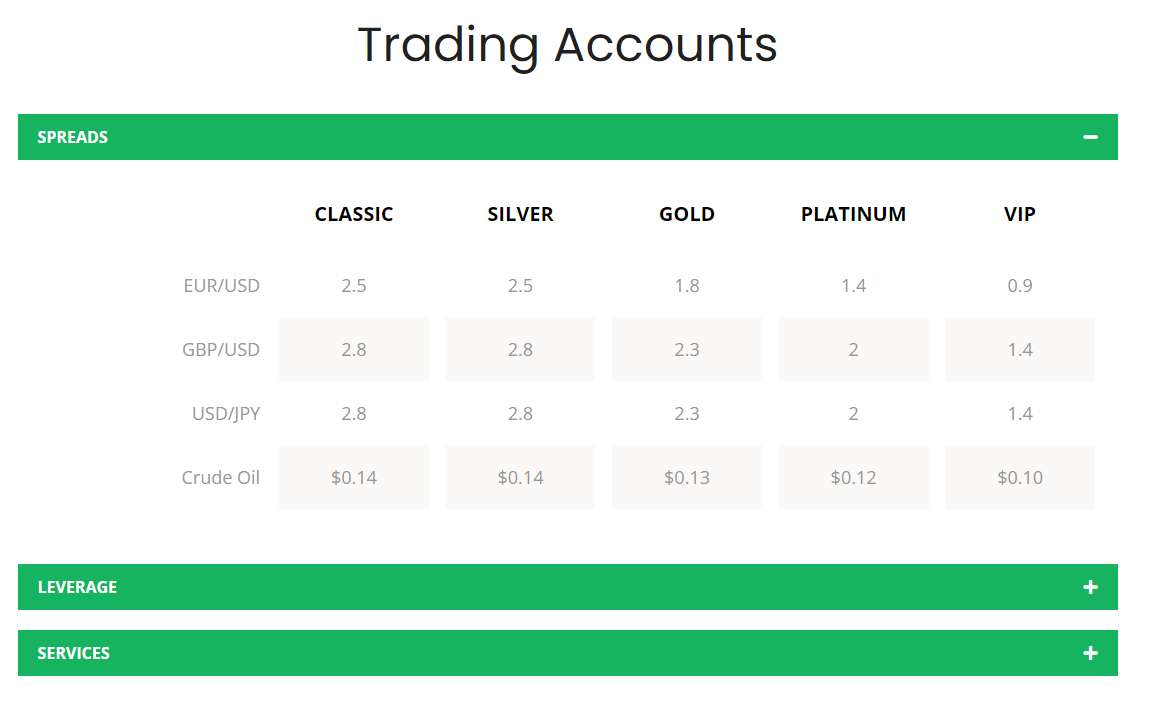Select the VIP account column header
1158x701 pixels.
point(1020,214)
